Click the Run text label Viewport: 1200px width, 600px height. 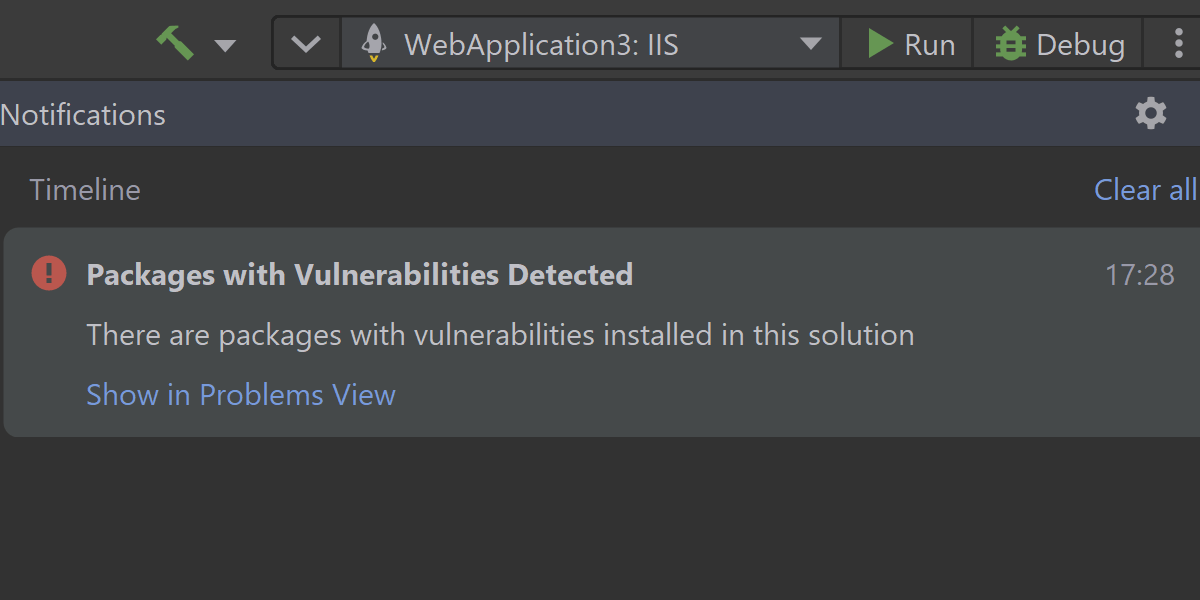point(930,45)
